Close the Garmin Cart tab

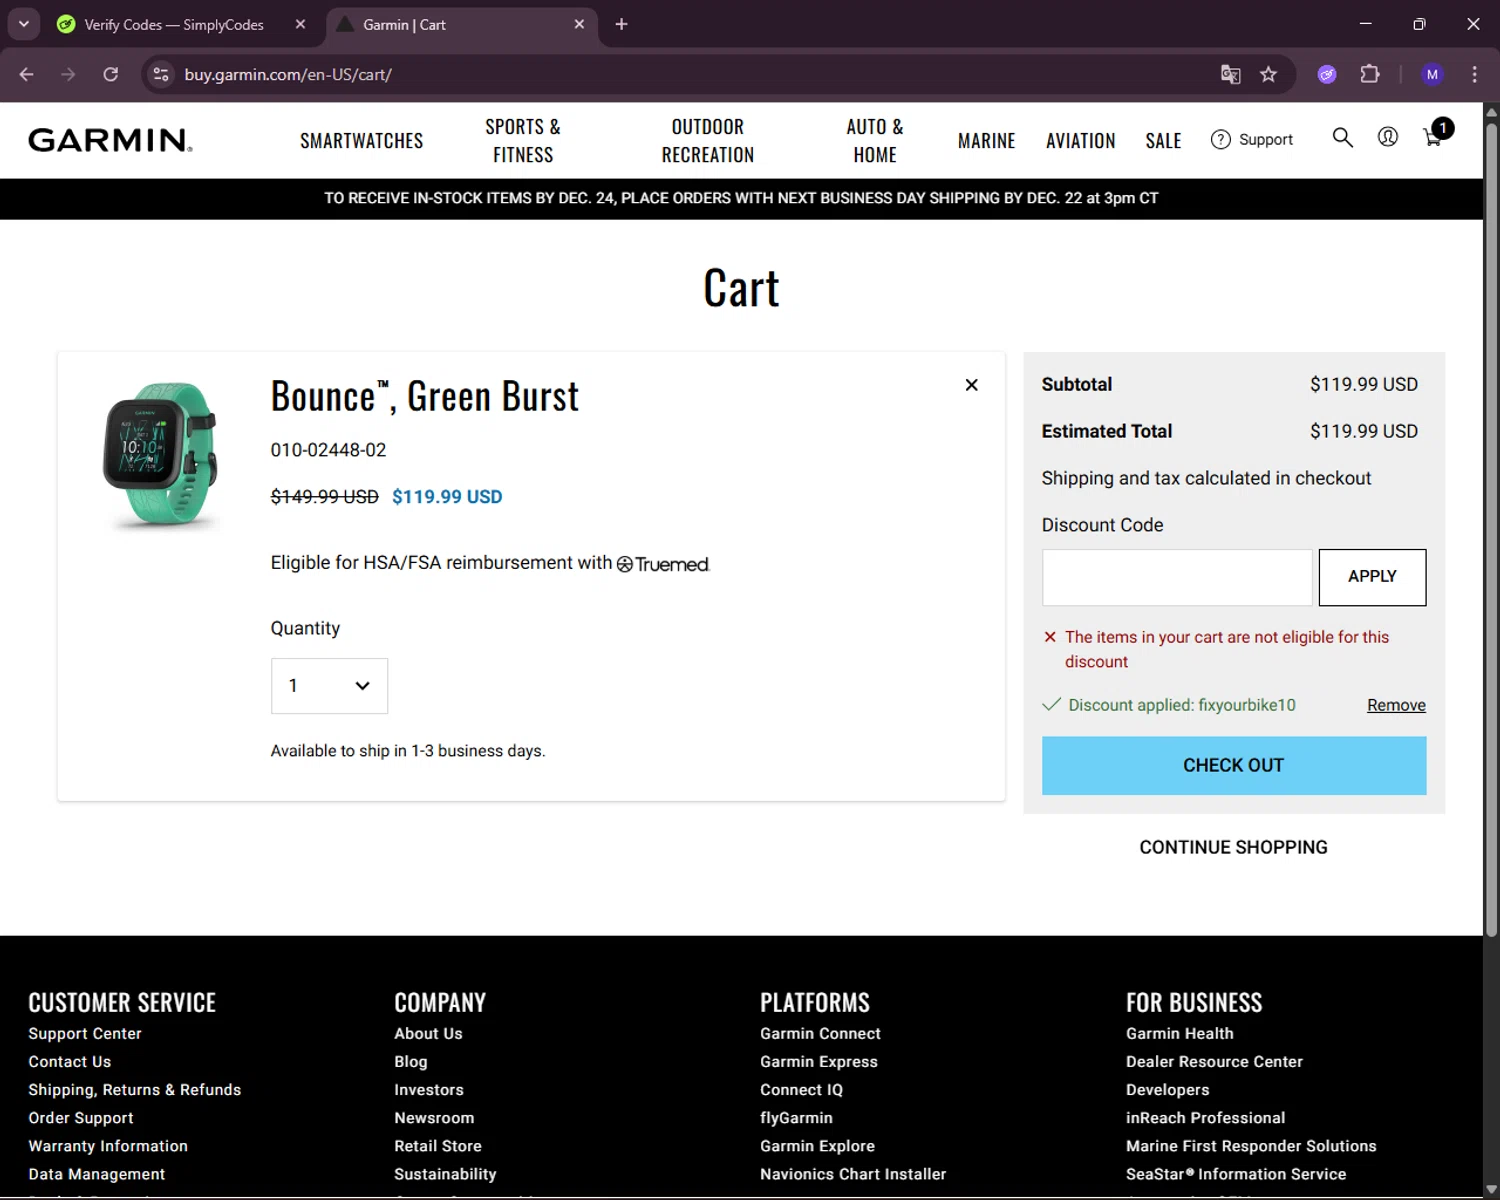[579, 24]
